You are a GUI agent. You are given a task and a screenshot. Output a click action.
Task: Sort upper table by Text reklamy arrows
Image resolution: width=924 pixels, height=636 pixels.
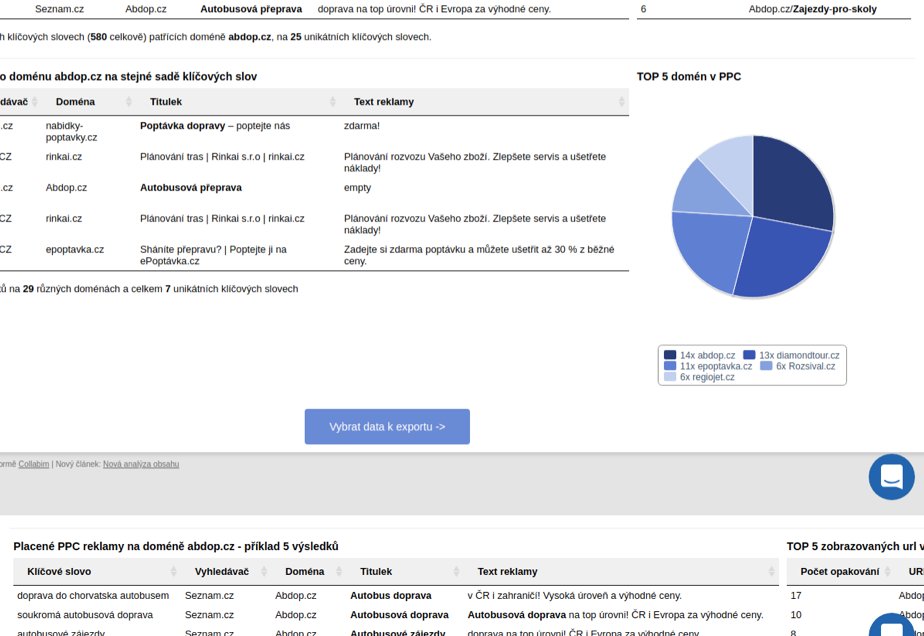tap(621, 102)
